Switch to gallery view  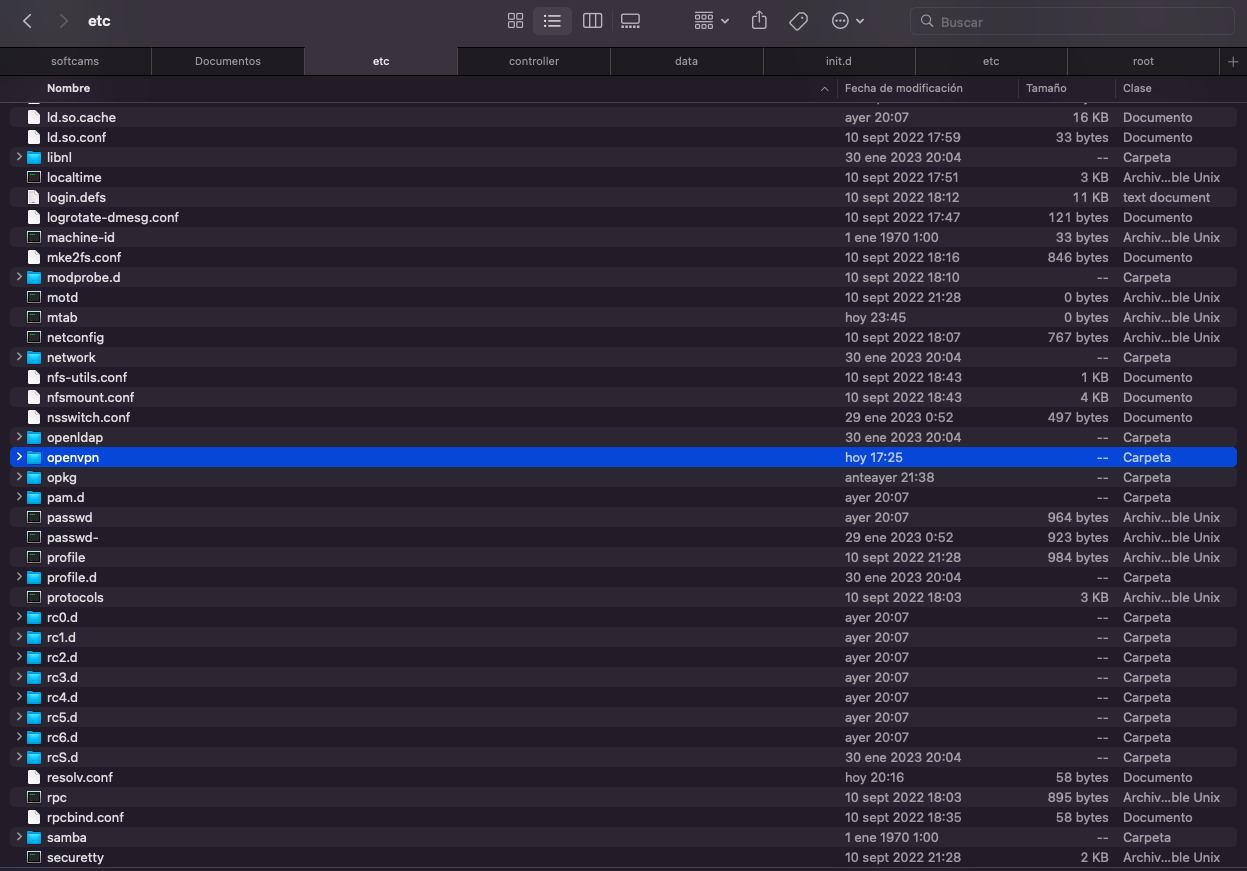coord(630,21)
